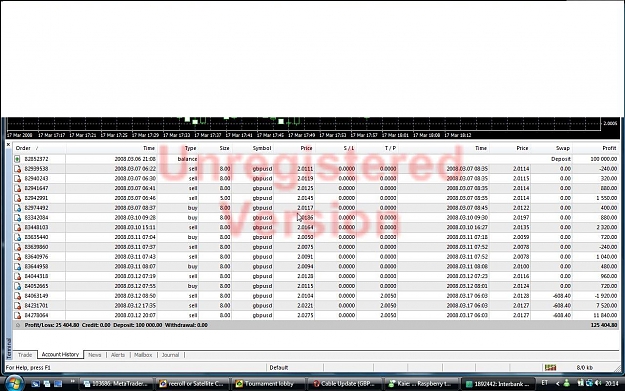This screenshot has width=625, height=391.
Task: Click the summary row icon beside Profit/Loss
Action: click(x=18, y=325)
